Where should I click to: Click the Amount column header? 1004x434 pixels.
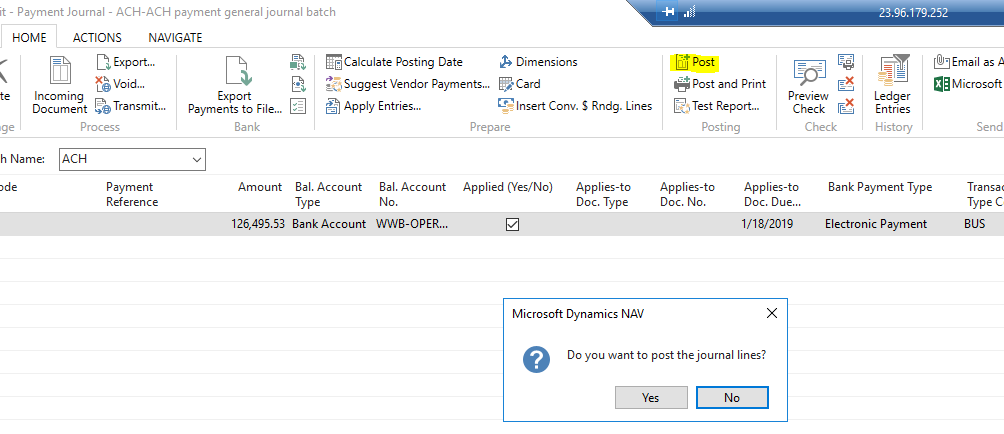(x=260, y=187)
